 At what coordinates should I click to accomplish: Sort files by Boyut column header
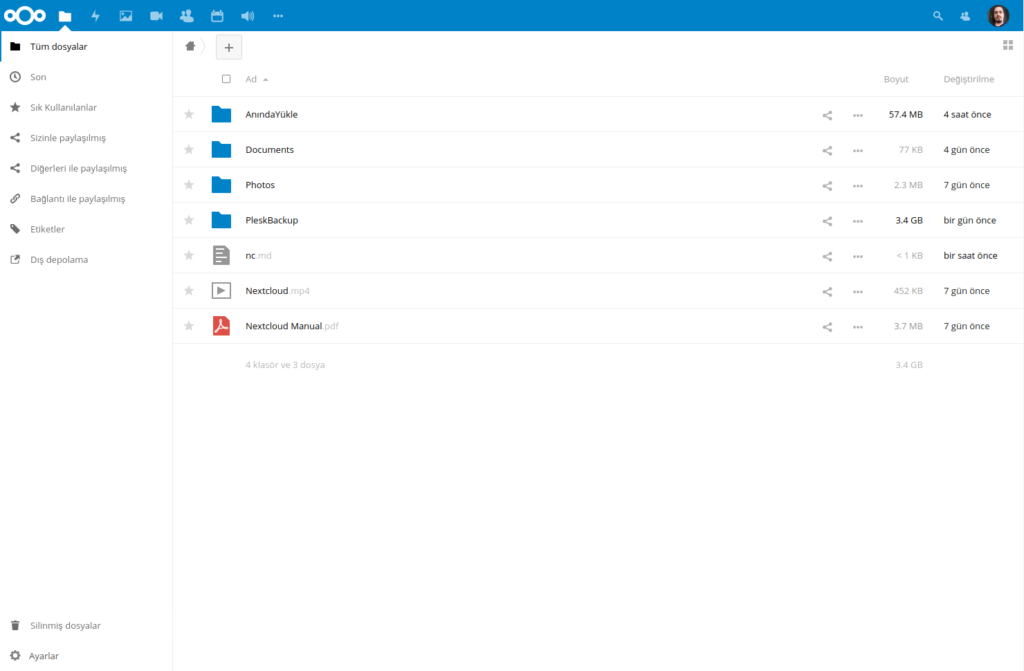(x=895, y=79)
